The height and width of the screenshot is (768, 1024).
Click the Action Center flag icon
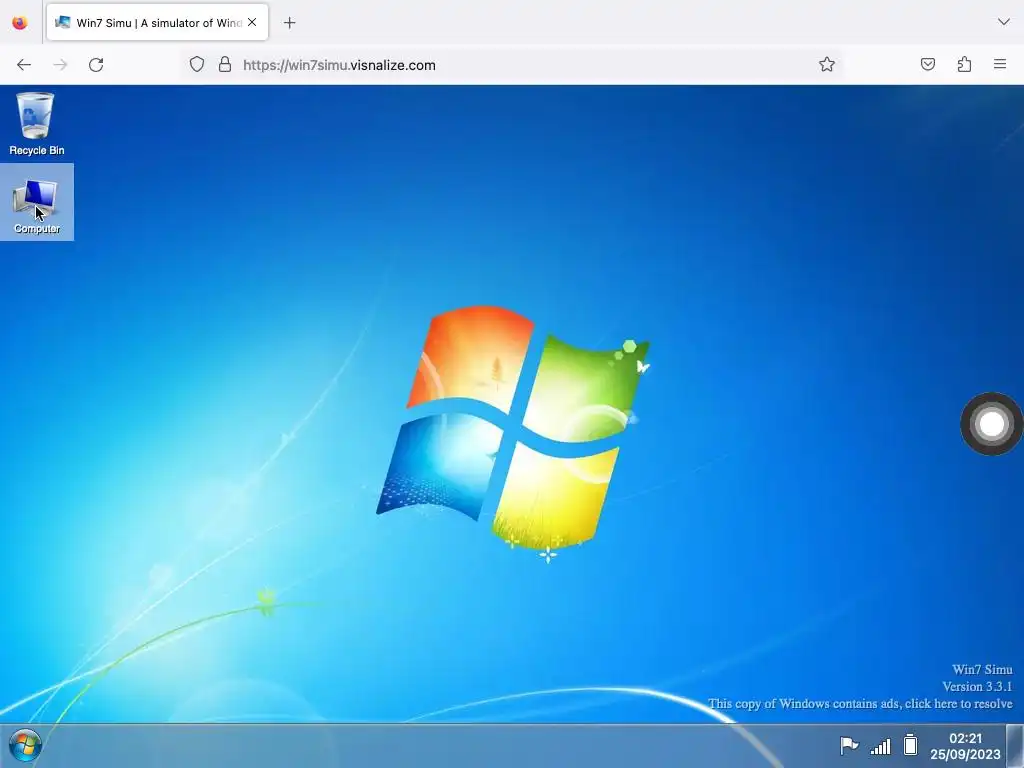tap(849, 745)
